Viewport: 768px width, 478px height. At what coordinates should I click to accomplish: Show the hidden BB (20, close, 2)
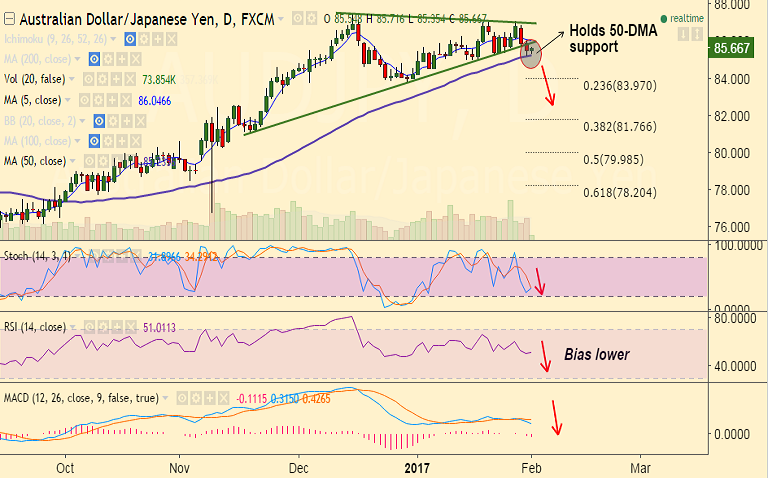[99, 121]
